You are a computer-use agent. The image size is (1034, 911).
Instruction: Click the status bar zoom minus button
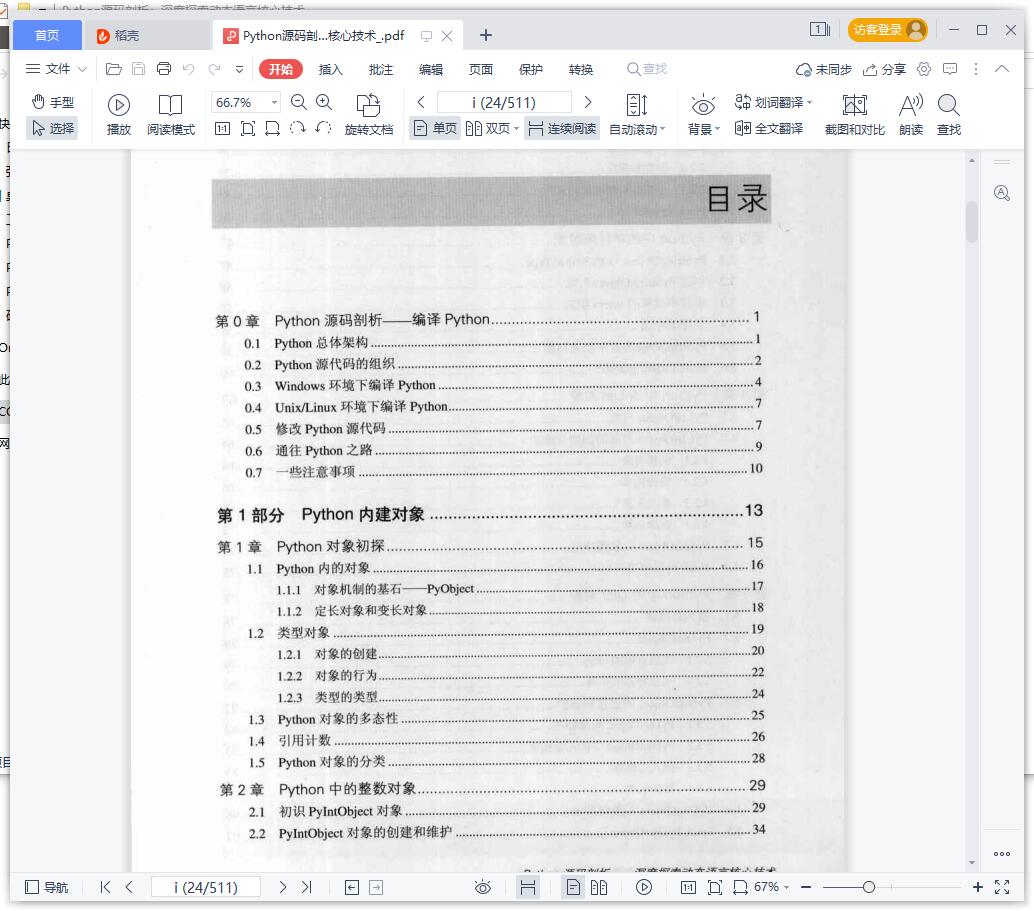(x=805, y=887)
